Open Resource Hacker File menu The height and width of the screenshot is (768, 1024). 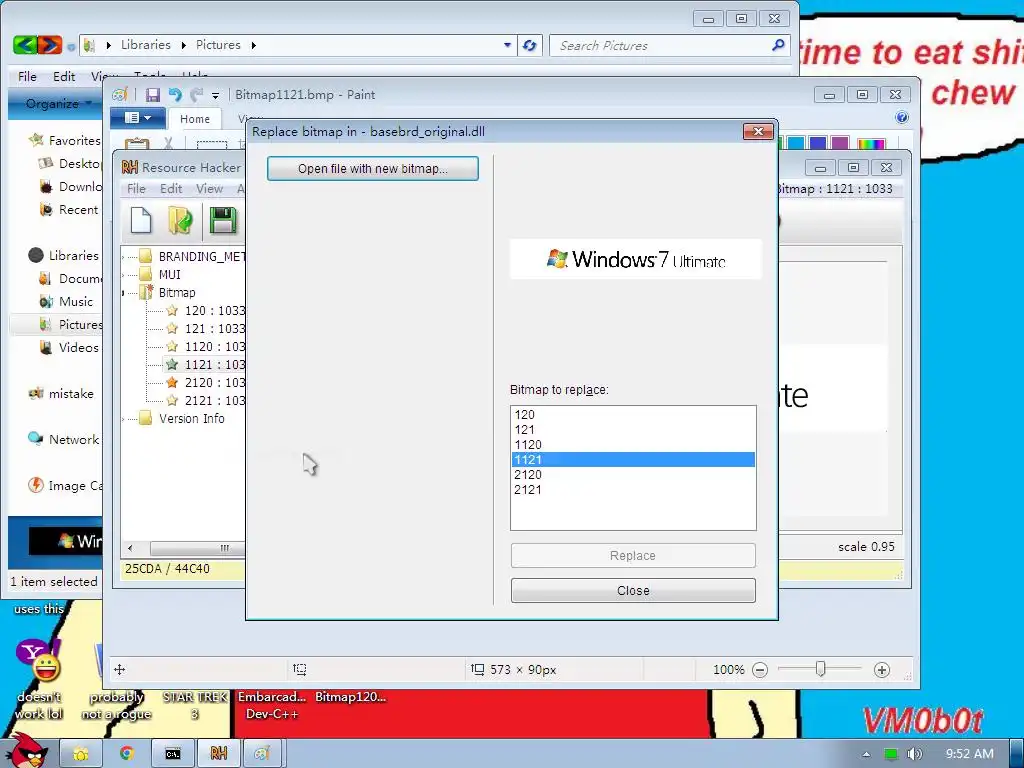pos(136,189)
